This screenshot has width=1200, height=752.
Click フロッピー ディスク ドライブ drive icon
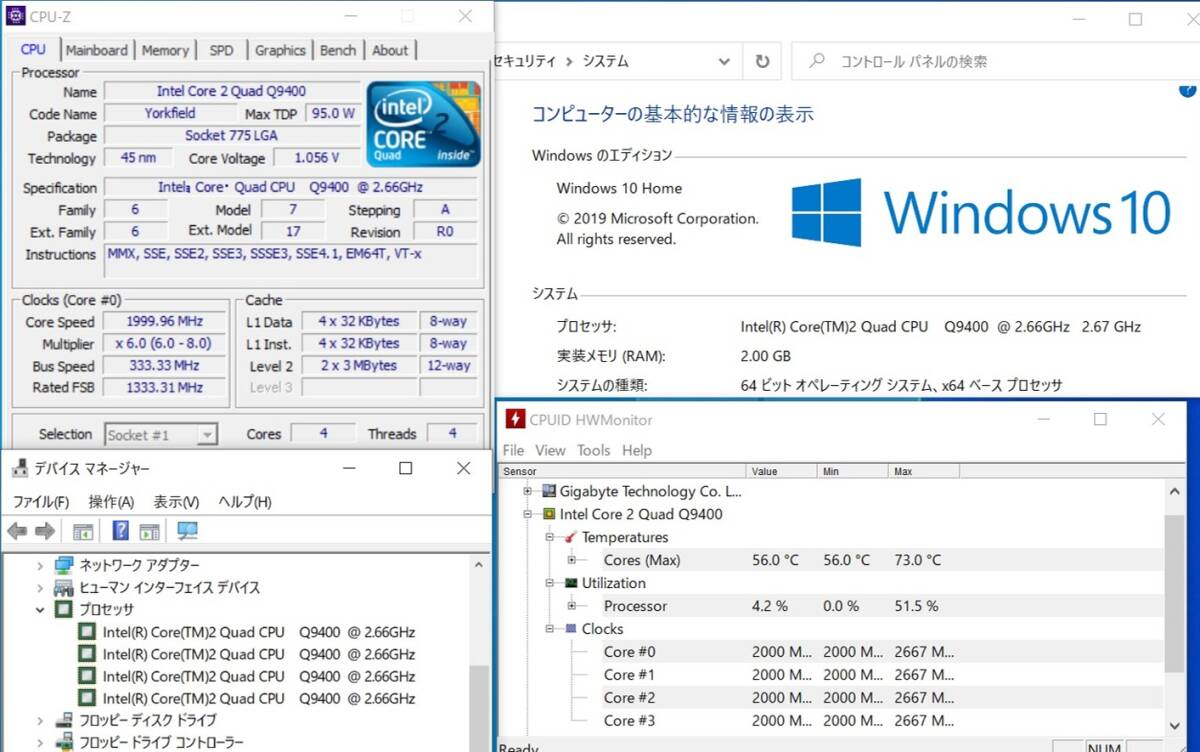[x=64, y=720]
